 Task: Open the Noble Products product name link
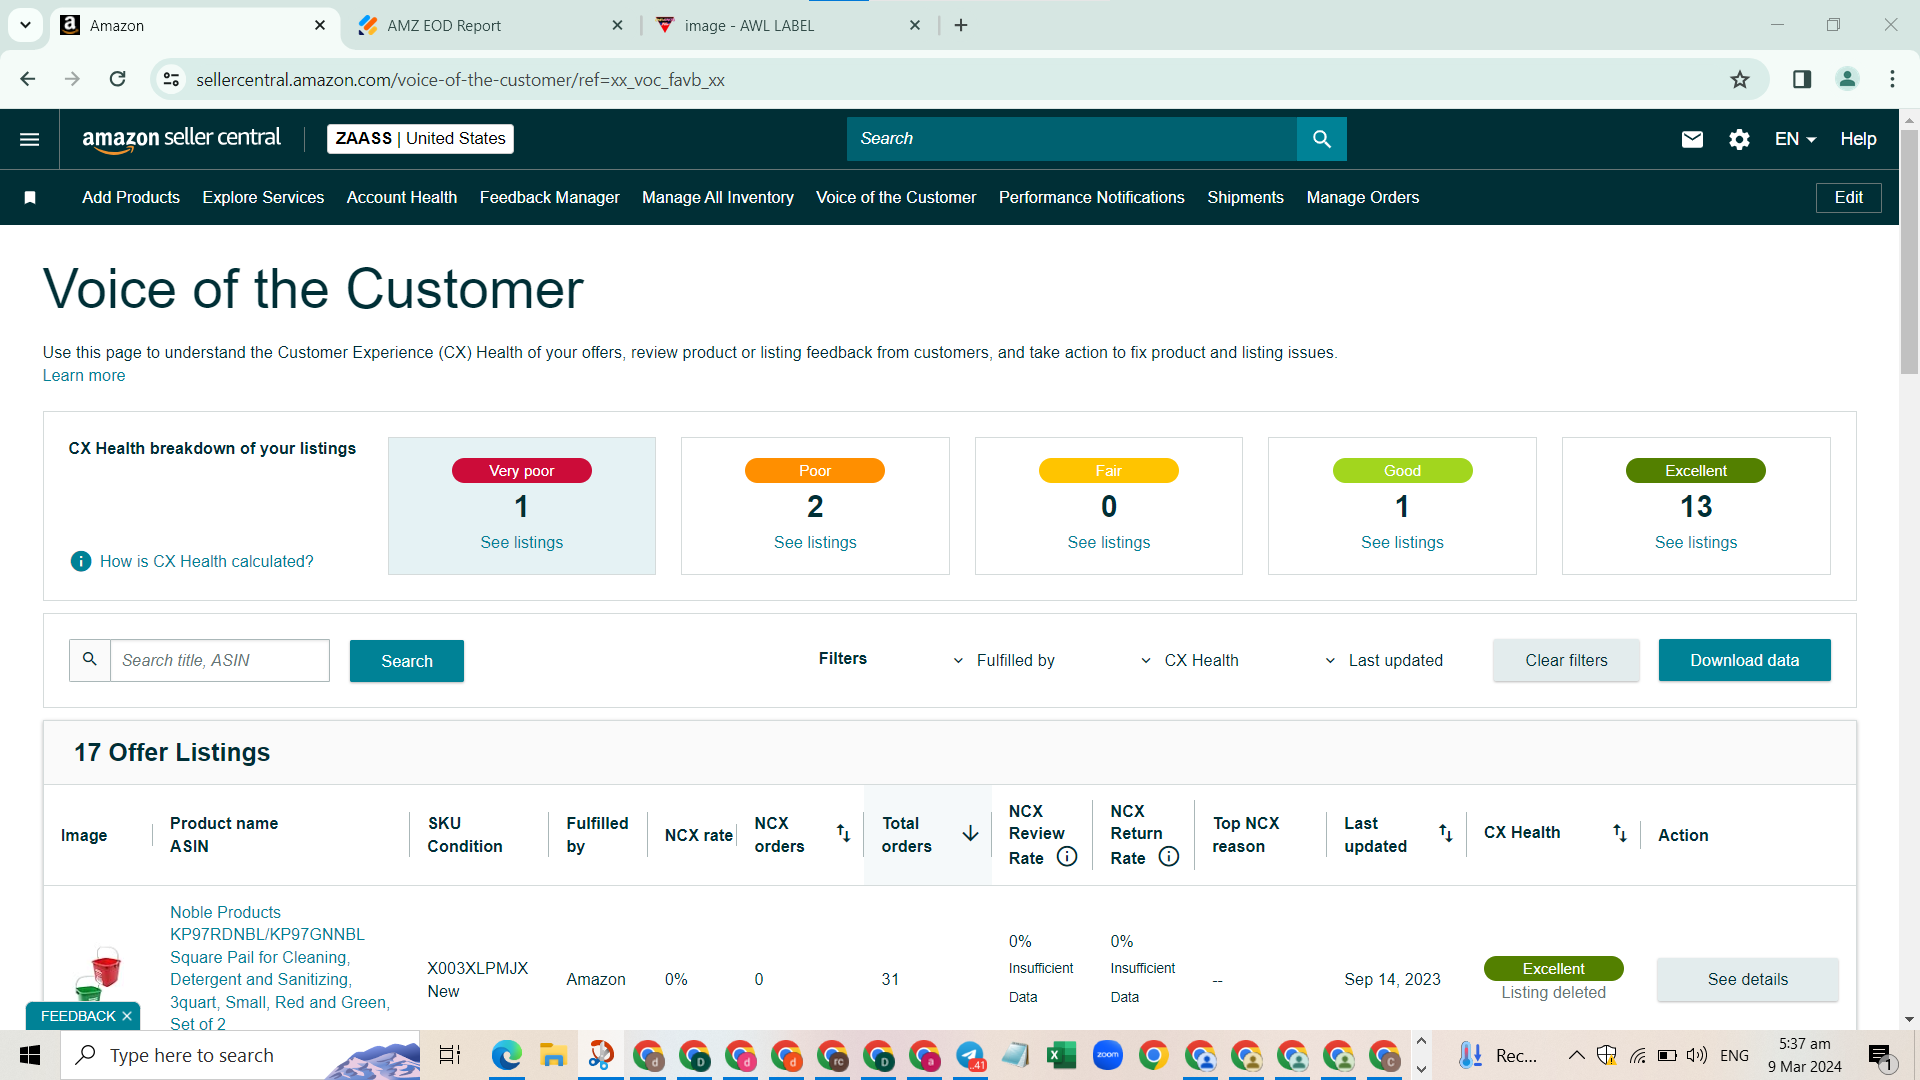pos(280,968)
